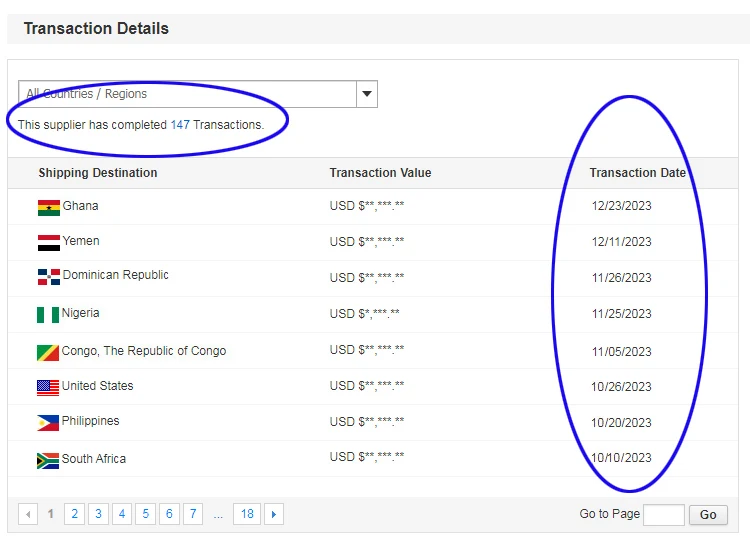This screenshot has width=750, height=540.
Task: Click United States' masked transaction value
Action: click(367, 386)
